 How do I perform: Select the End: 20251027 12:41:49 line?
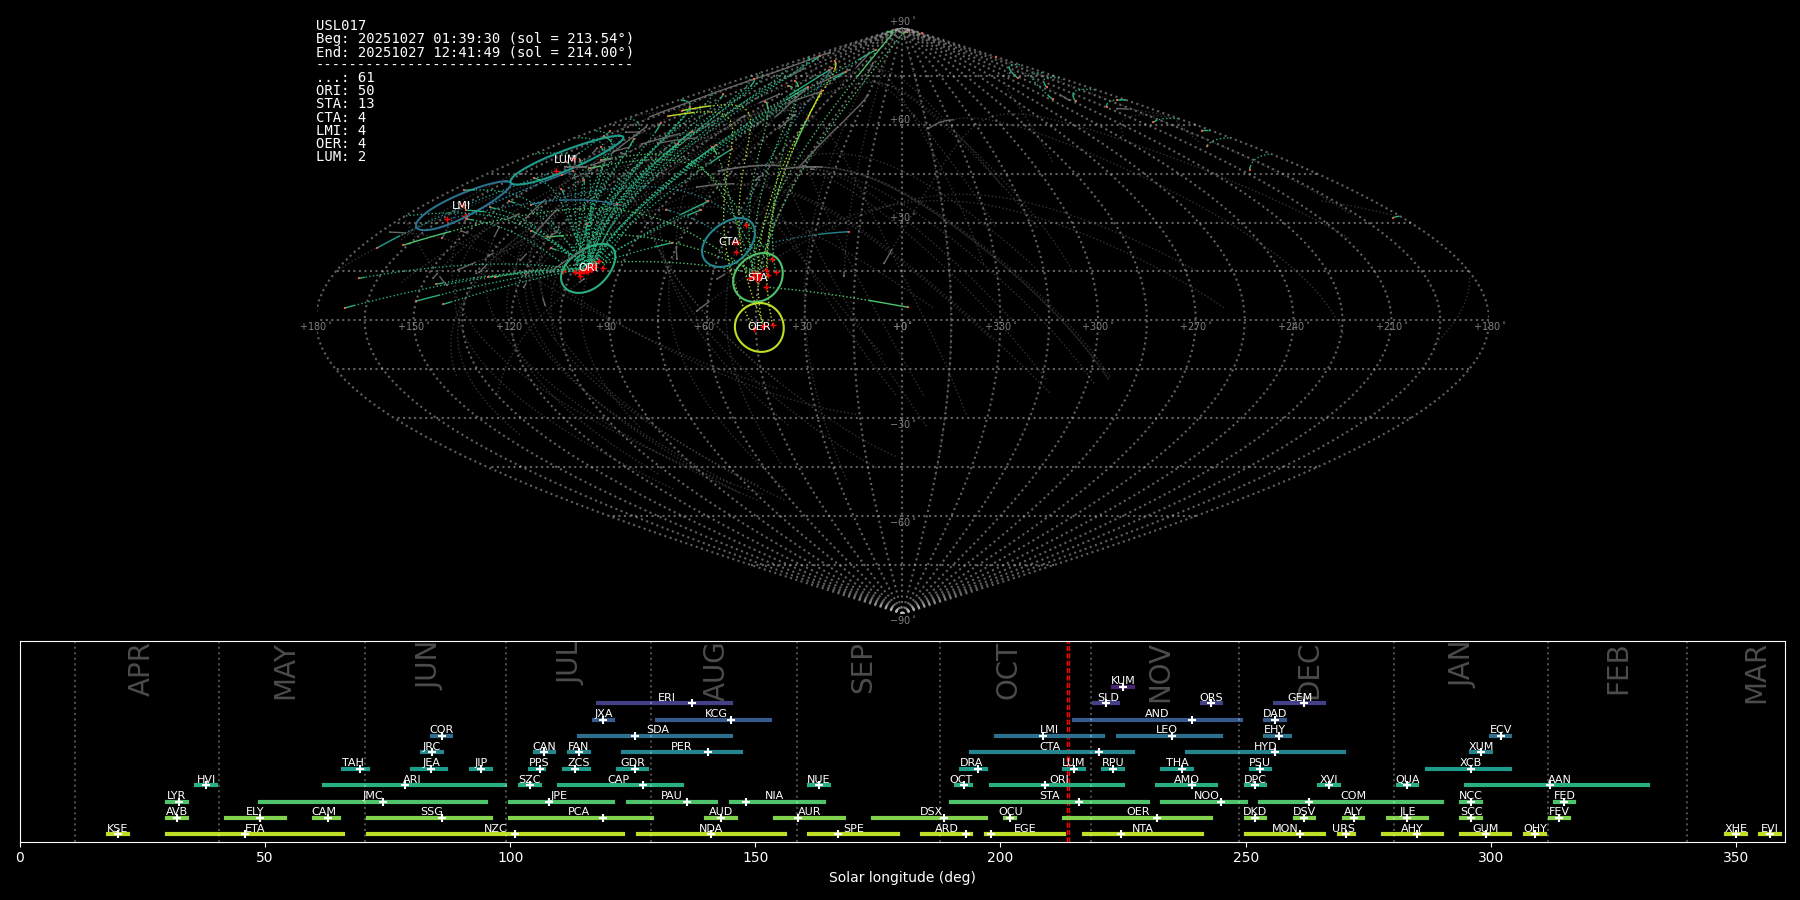pos(475,52)
